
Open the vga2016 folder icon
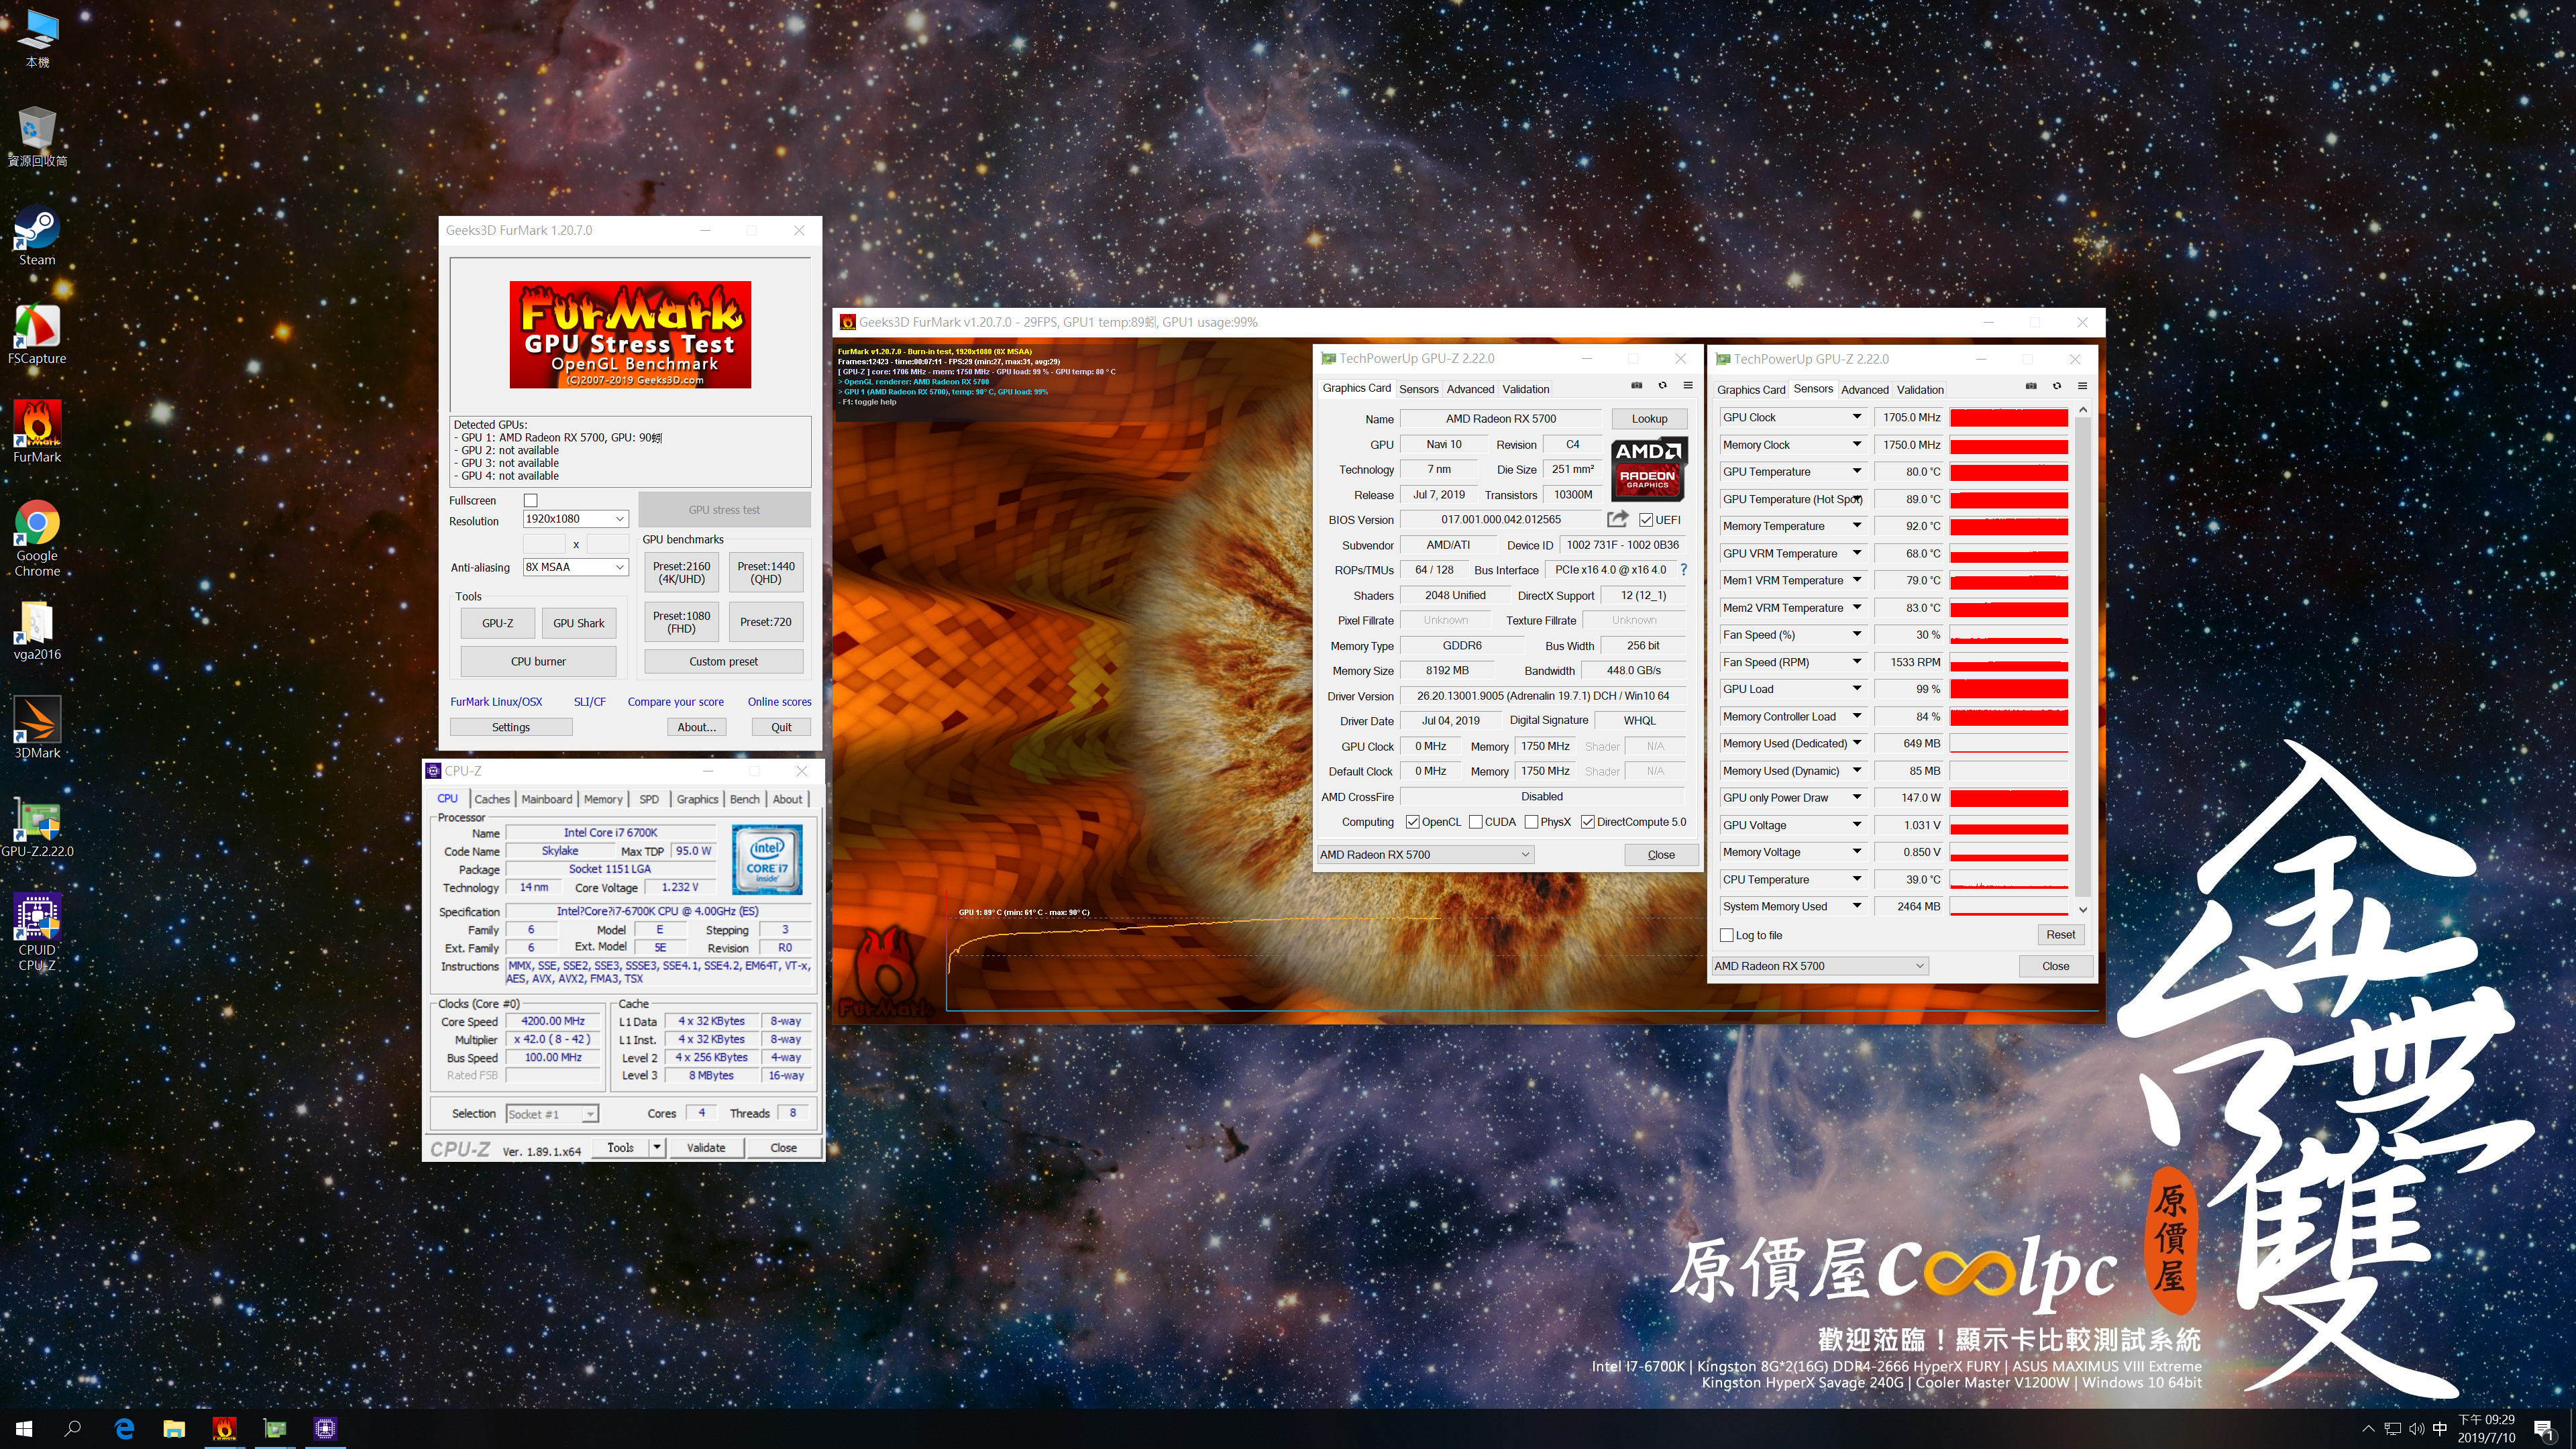[37, 631]
